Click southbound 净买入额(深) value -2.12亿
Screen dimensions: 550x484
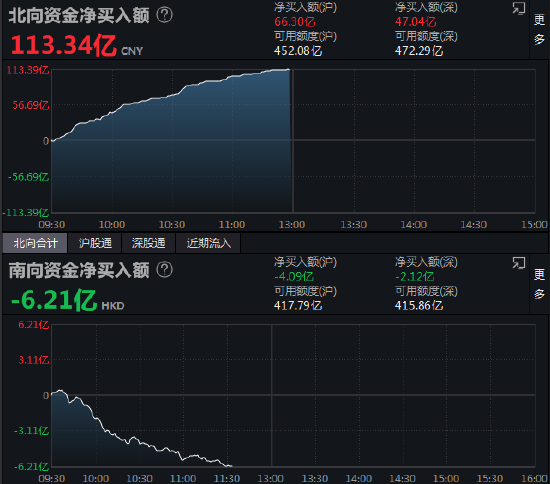[x=415, y=277]
